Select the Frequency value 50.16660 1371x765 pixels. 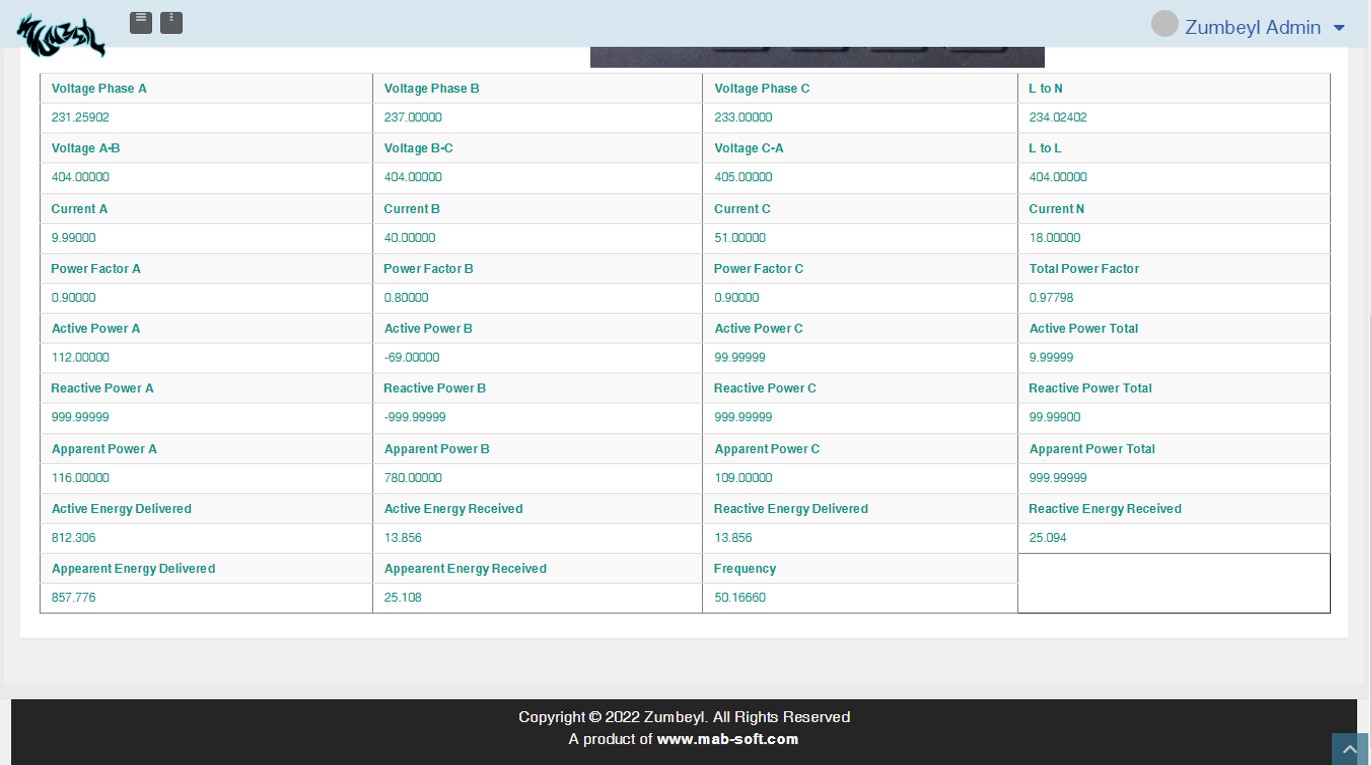click(740, 597)
